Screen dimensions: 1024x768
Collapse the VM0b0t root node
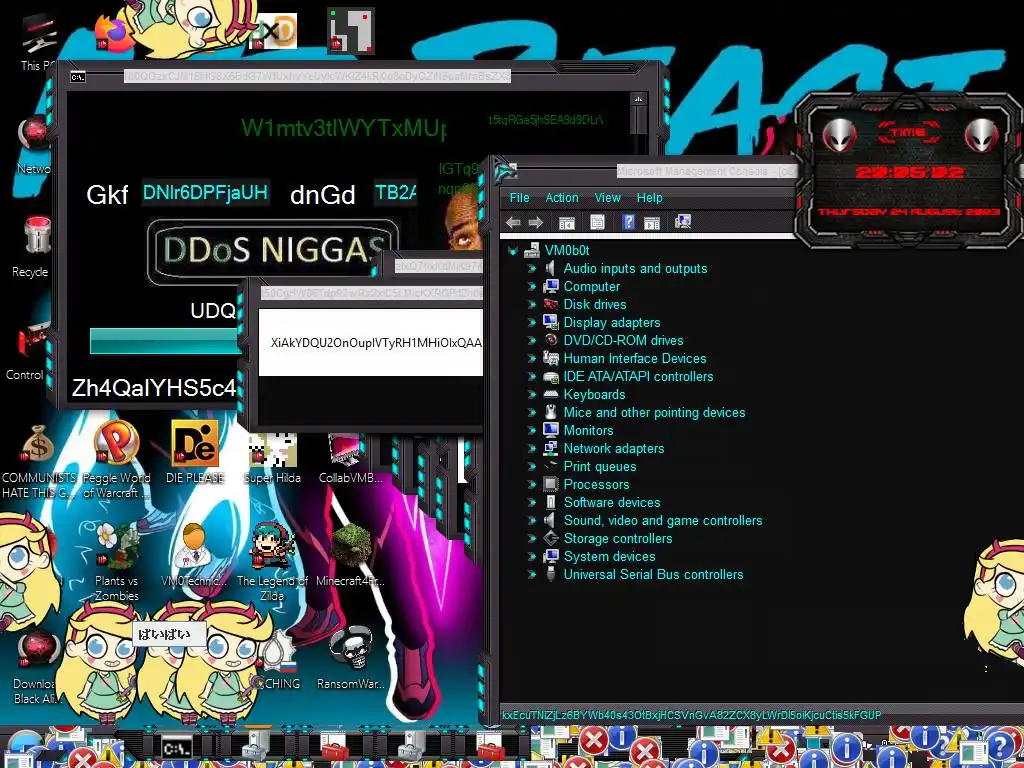(x=513, y=250)
